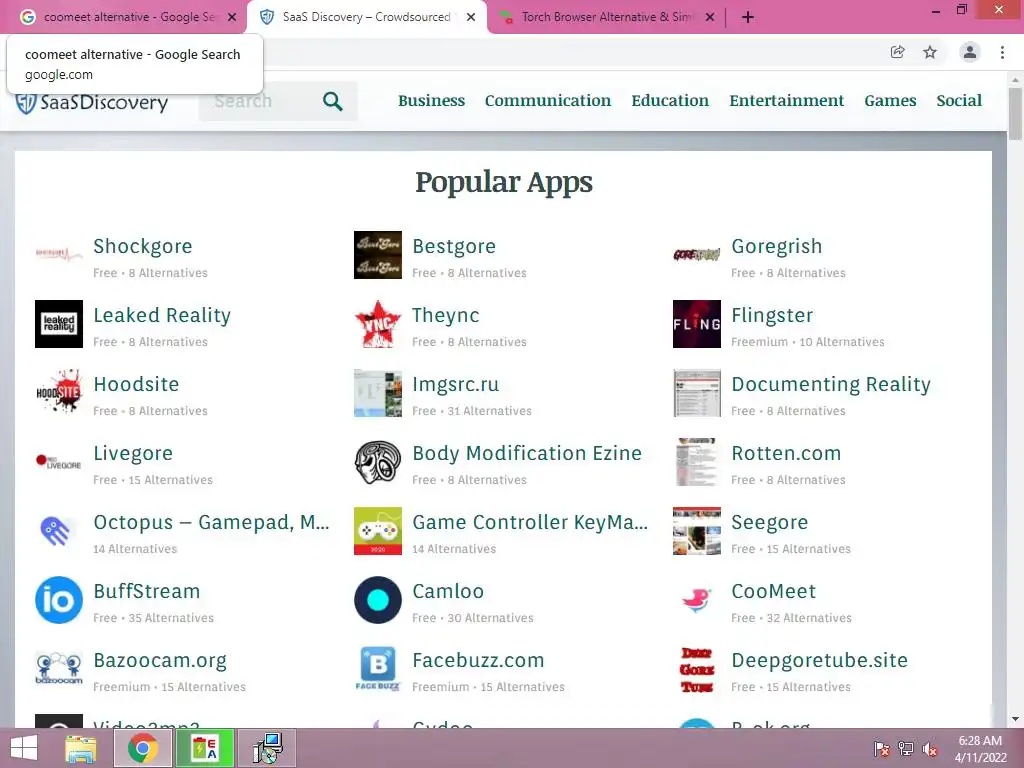Click the green Game Controller KeyMapper icon

[377, 531]
